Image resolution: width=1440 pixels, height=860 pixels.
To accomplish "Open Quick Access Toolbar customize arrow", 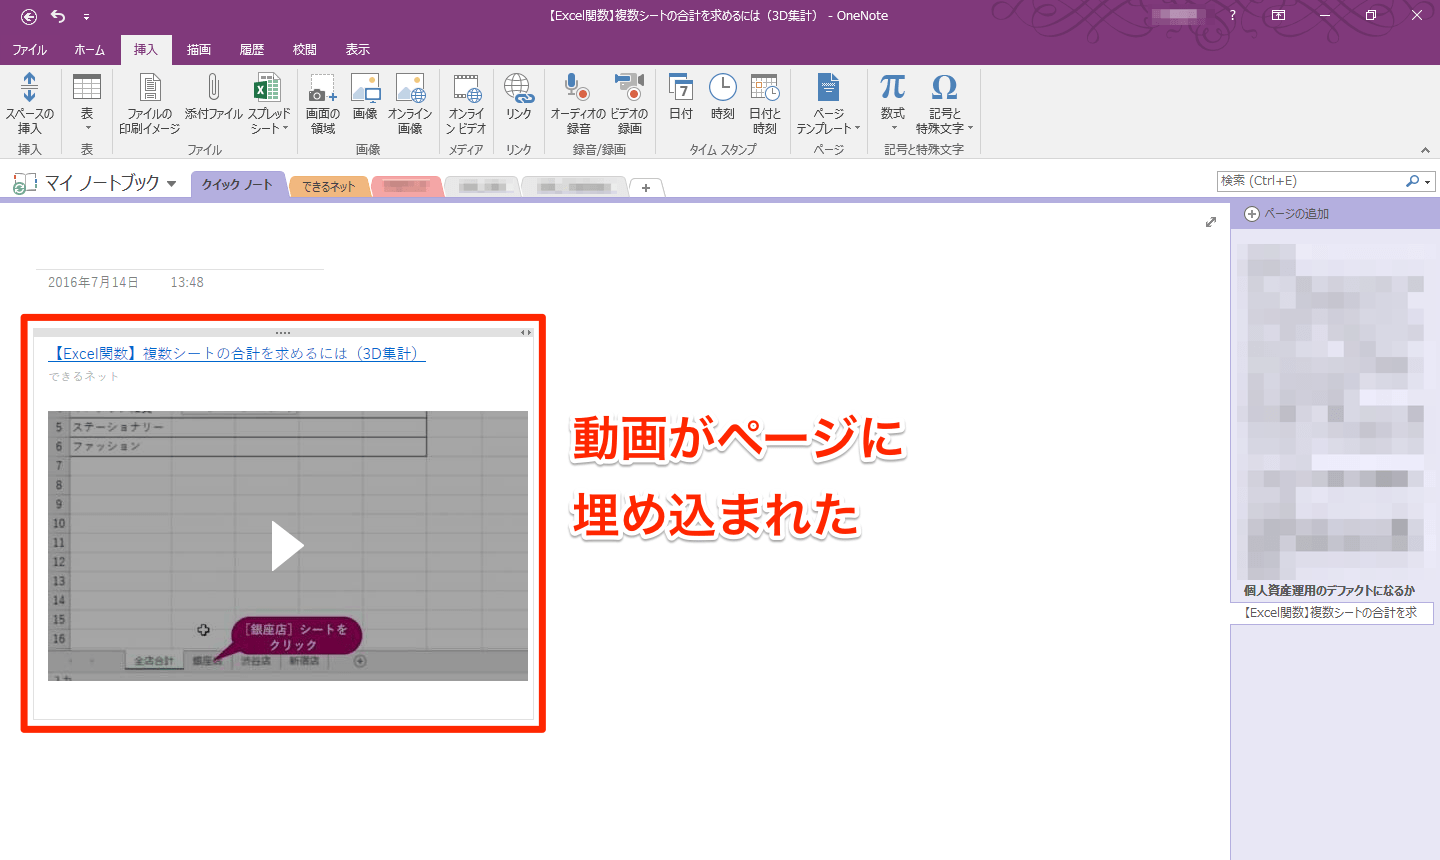I will 86,17.
